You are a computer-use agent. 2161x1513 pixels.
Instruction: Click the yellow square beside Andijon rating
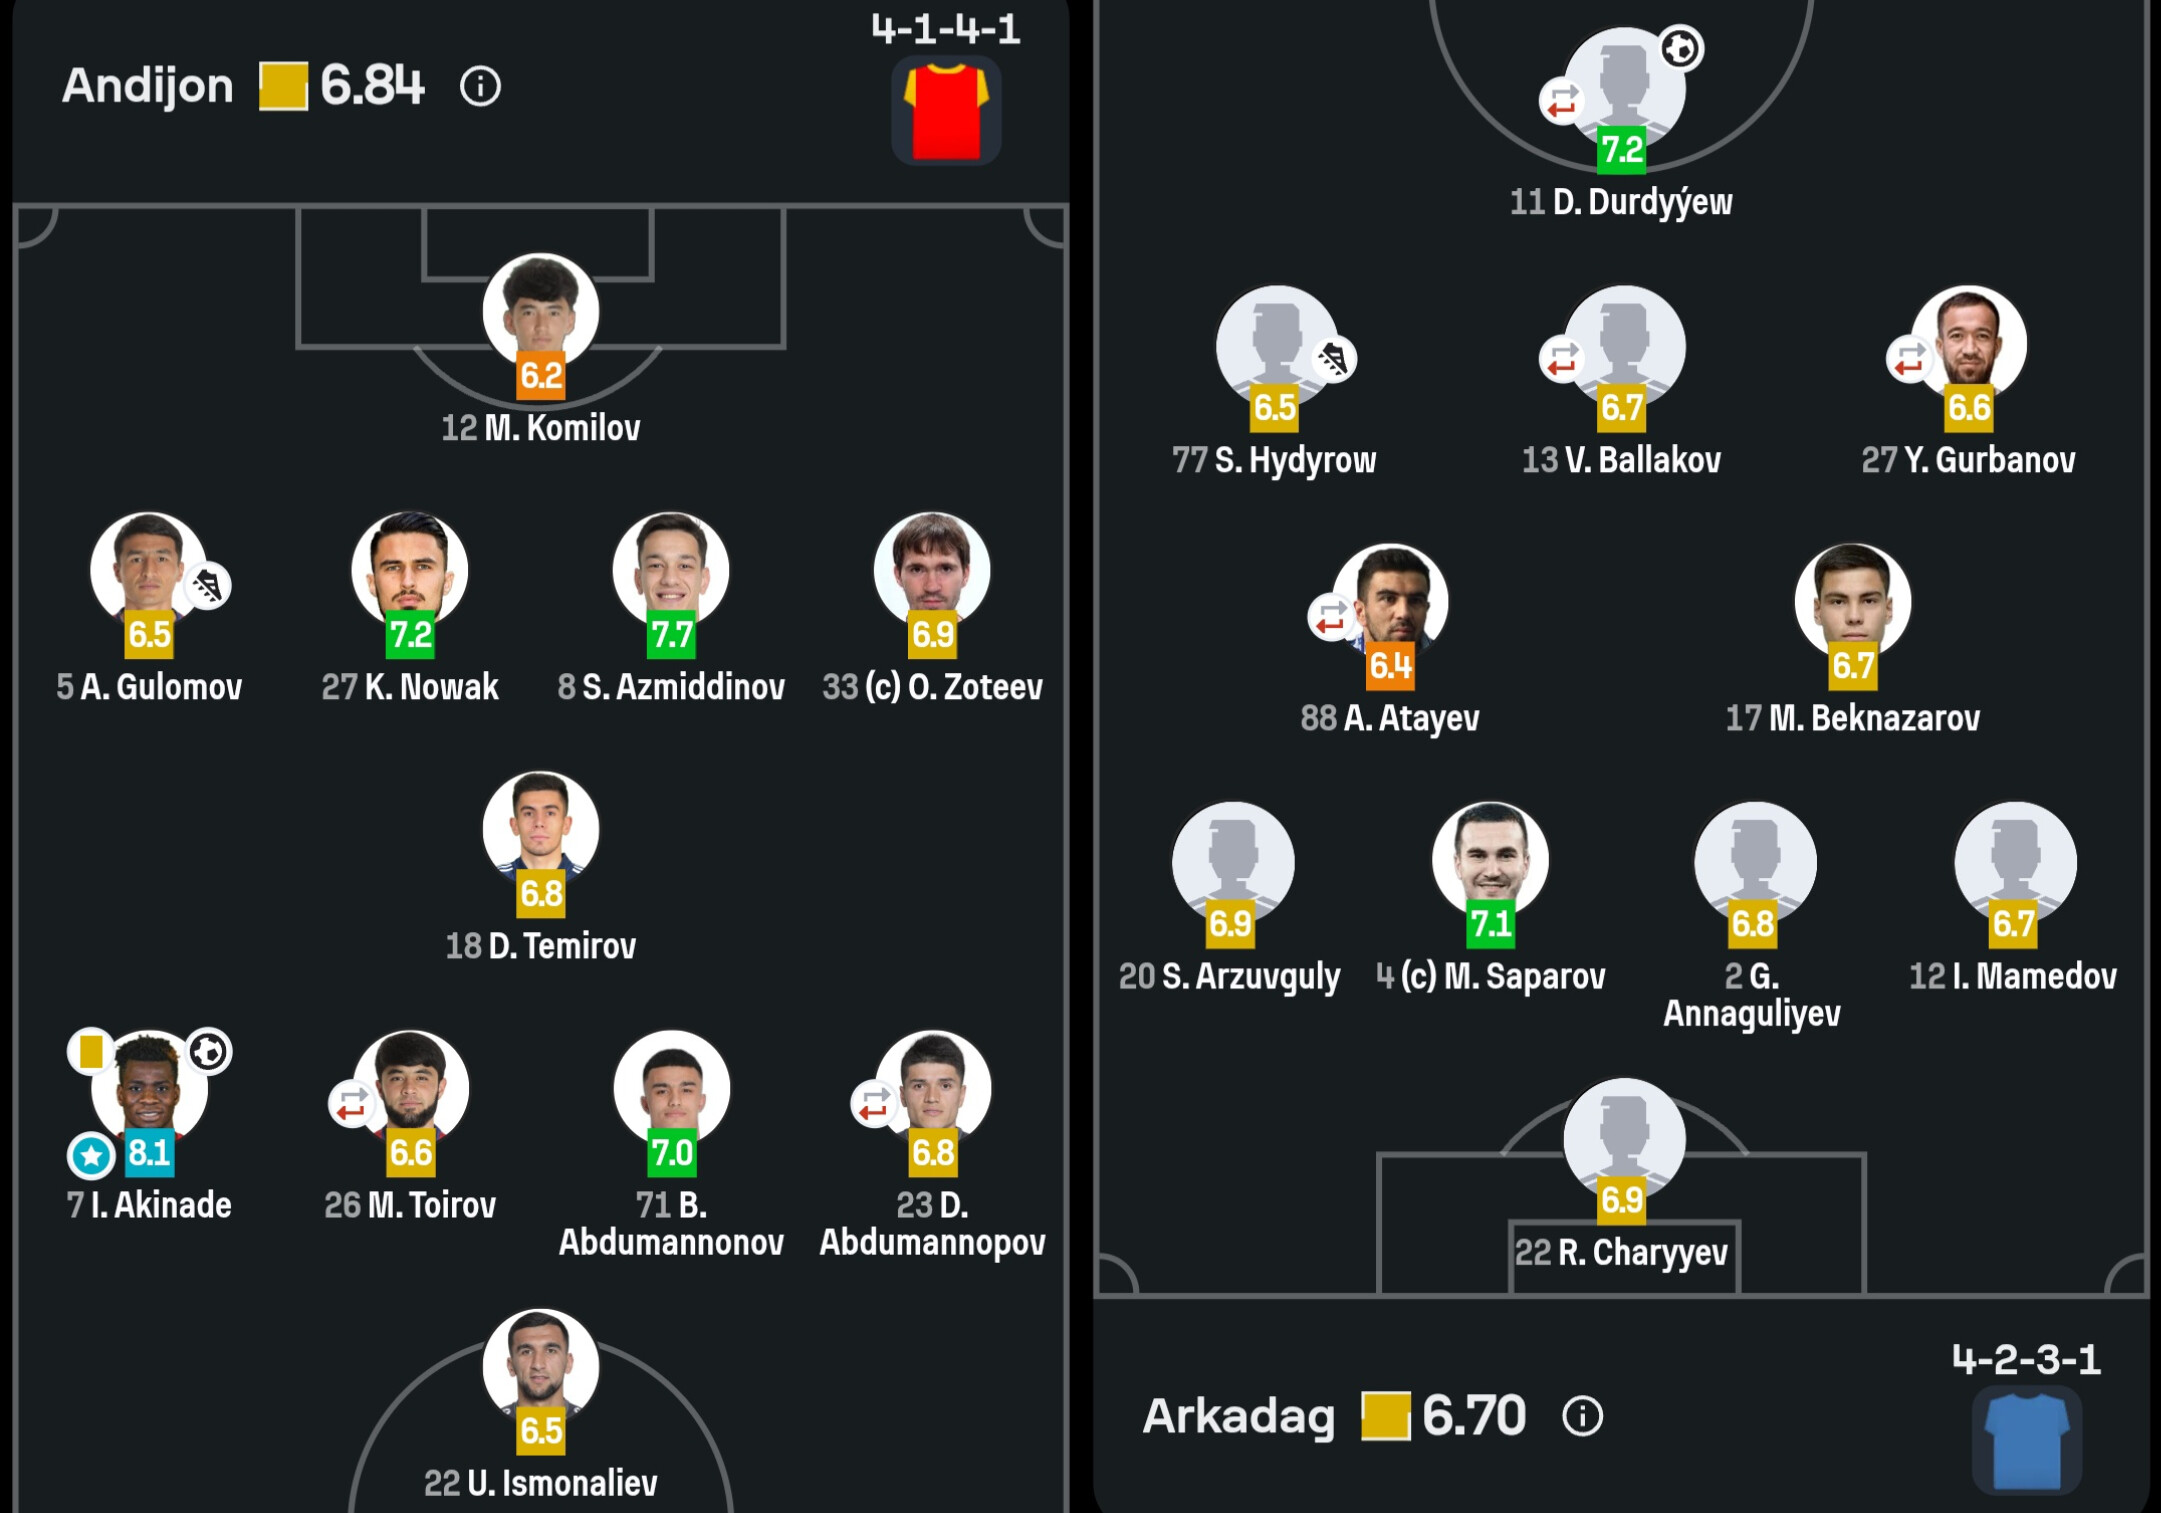point(283,87)
